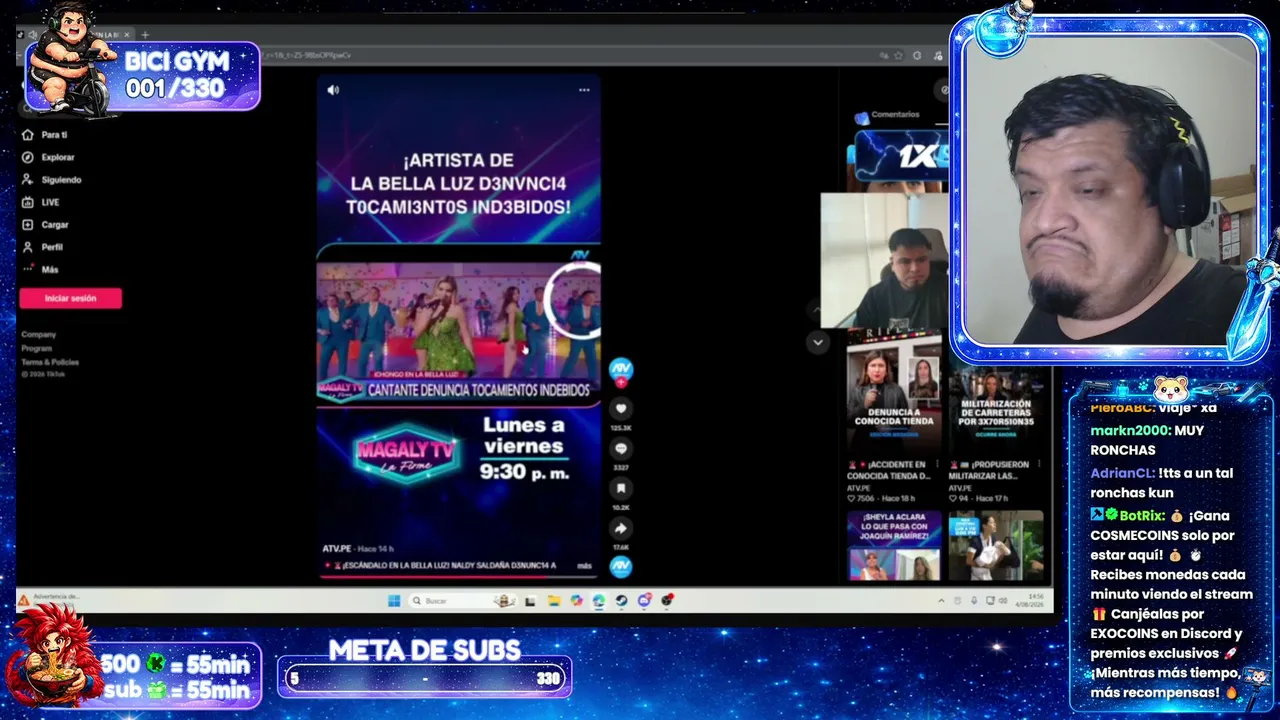Open the Windows Start menu
This screenshot has width=1280, height=720.
394,601
